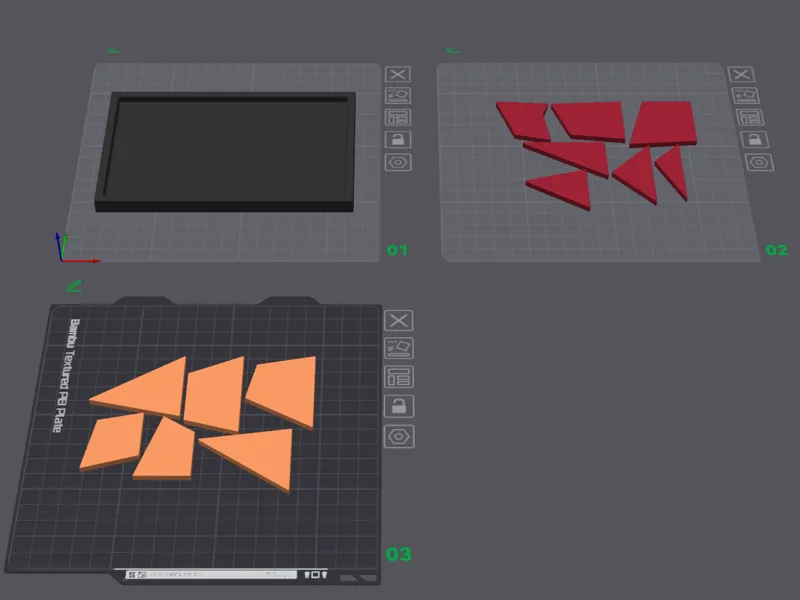
Task: Arrange objects on plate 03
Action: tap(399, 377)
